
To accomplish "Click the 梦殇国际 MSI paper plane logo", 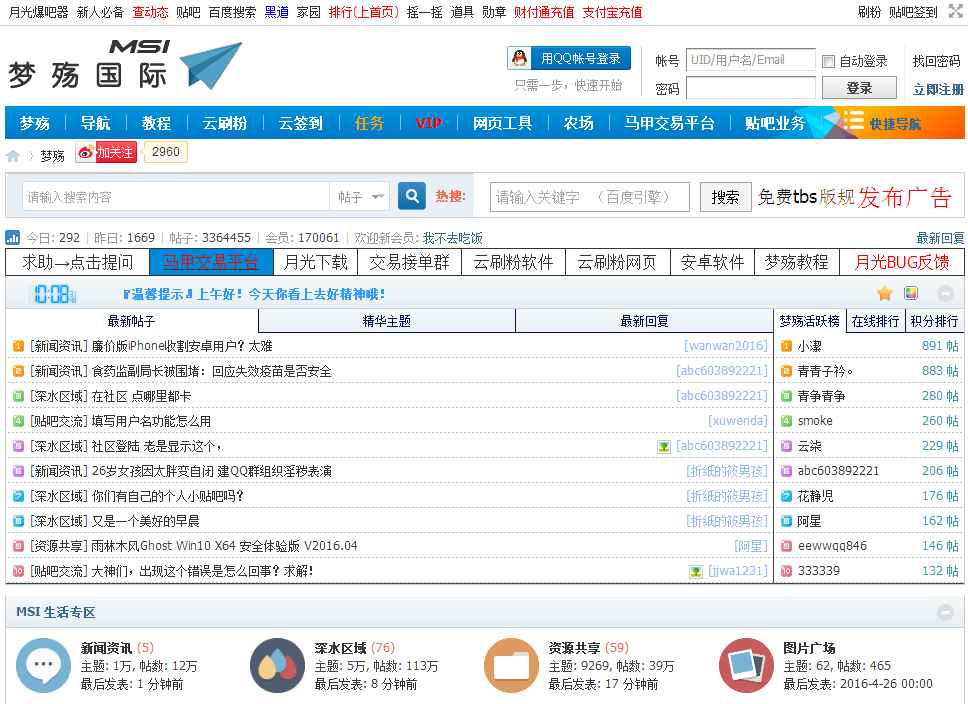I will pos(125,66).
